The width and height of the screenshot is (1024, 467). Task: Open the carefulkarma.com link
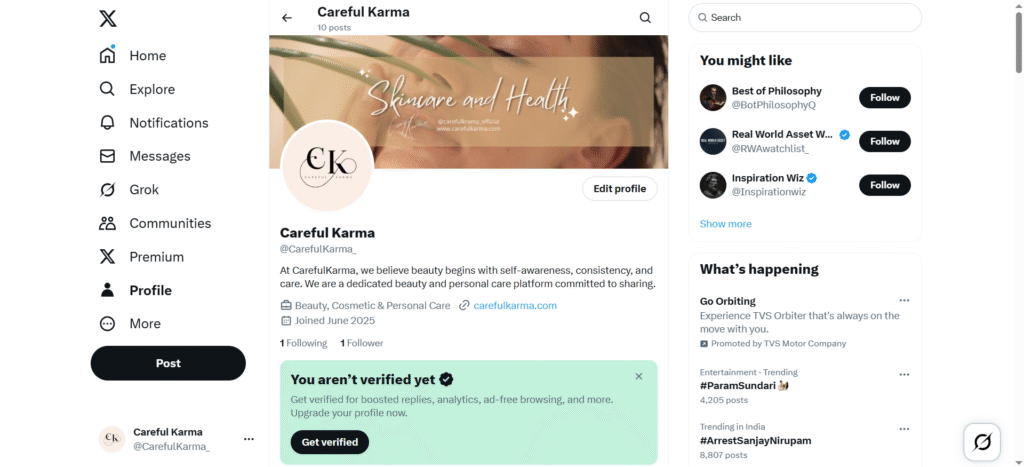[514, 306]
